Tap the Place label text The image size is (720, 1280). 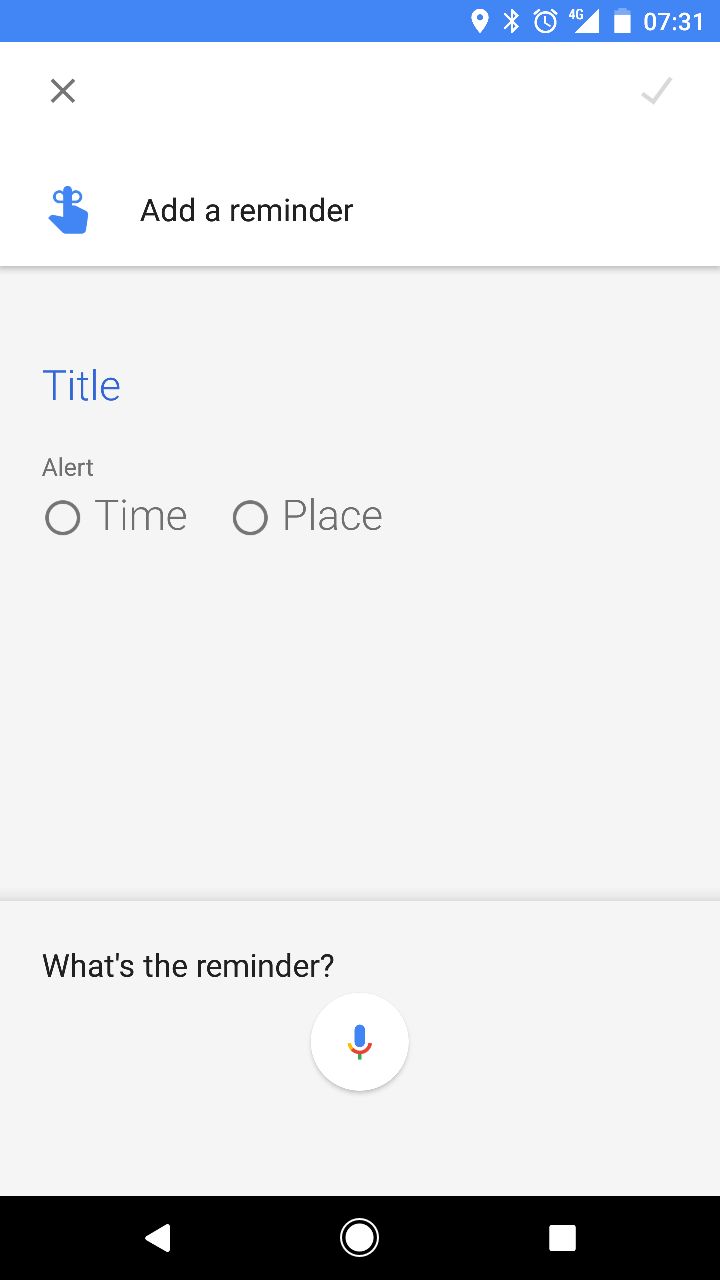(332, 516)
